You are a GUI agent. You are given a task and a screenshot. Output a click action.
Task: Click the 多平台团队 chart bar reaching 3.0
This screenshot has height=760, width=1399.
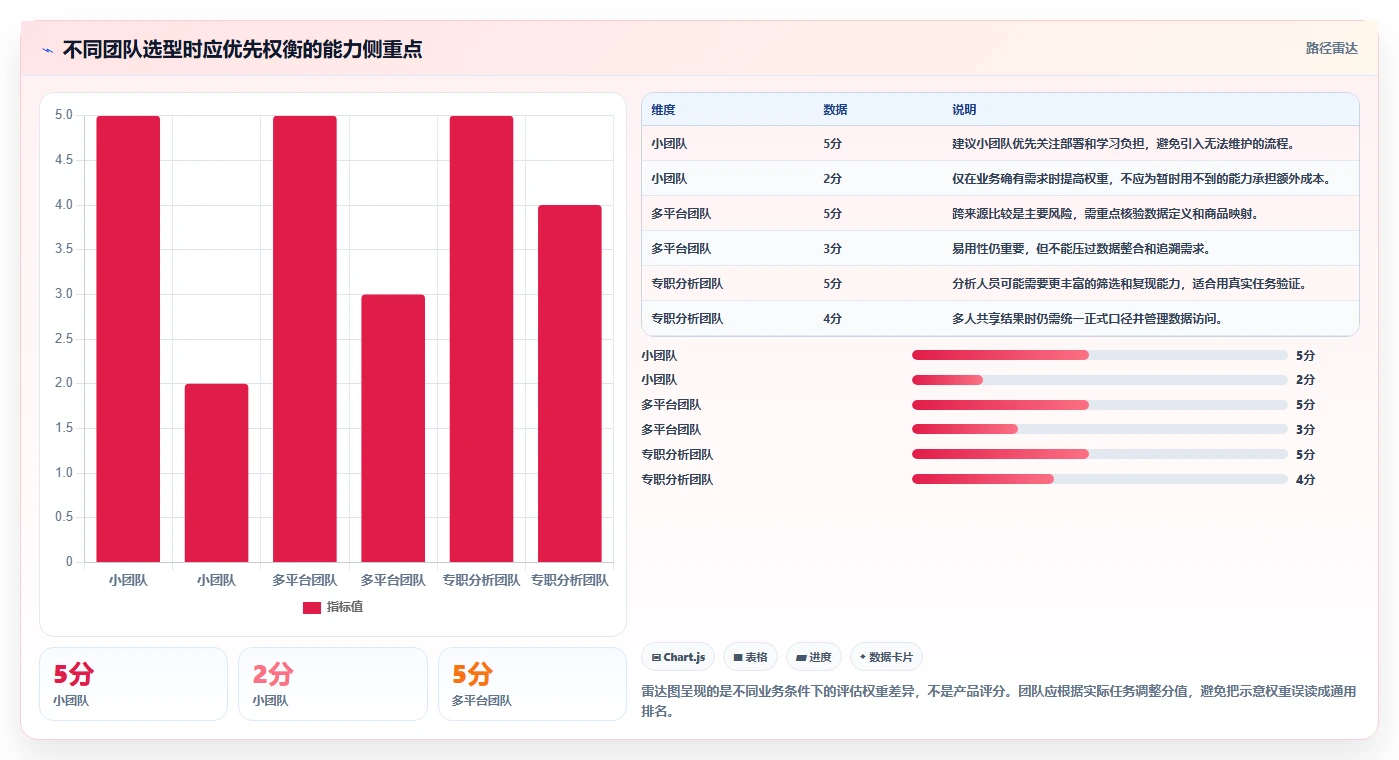(393, 428)
